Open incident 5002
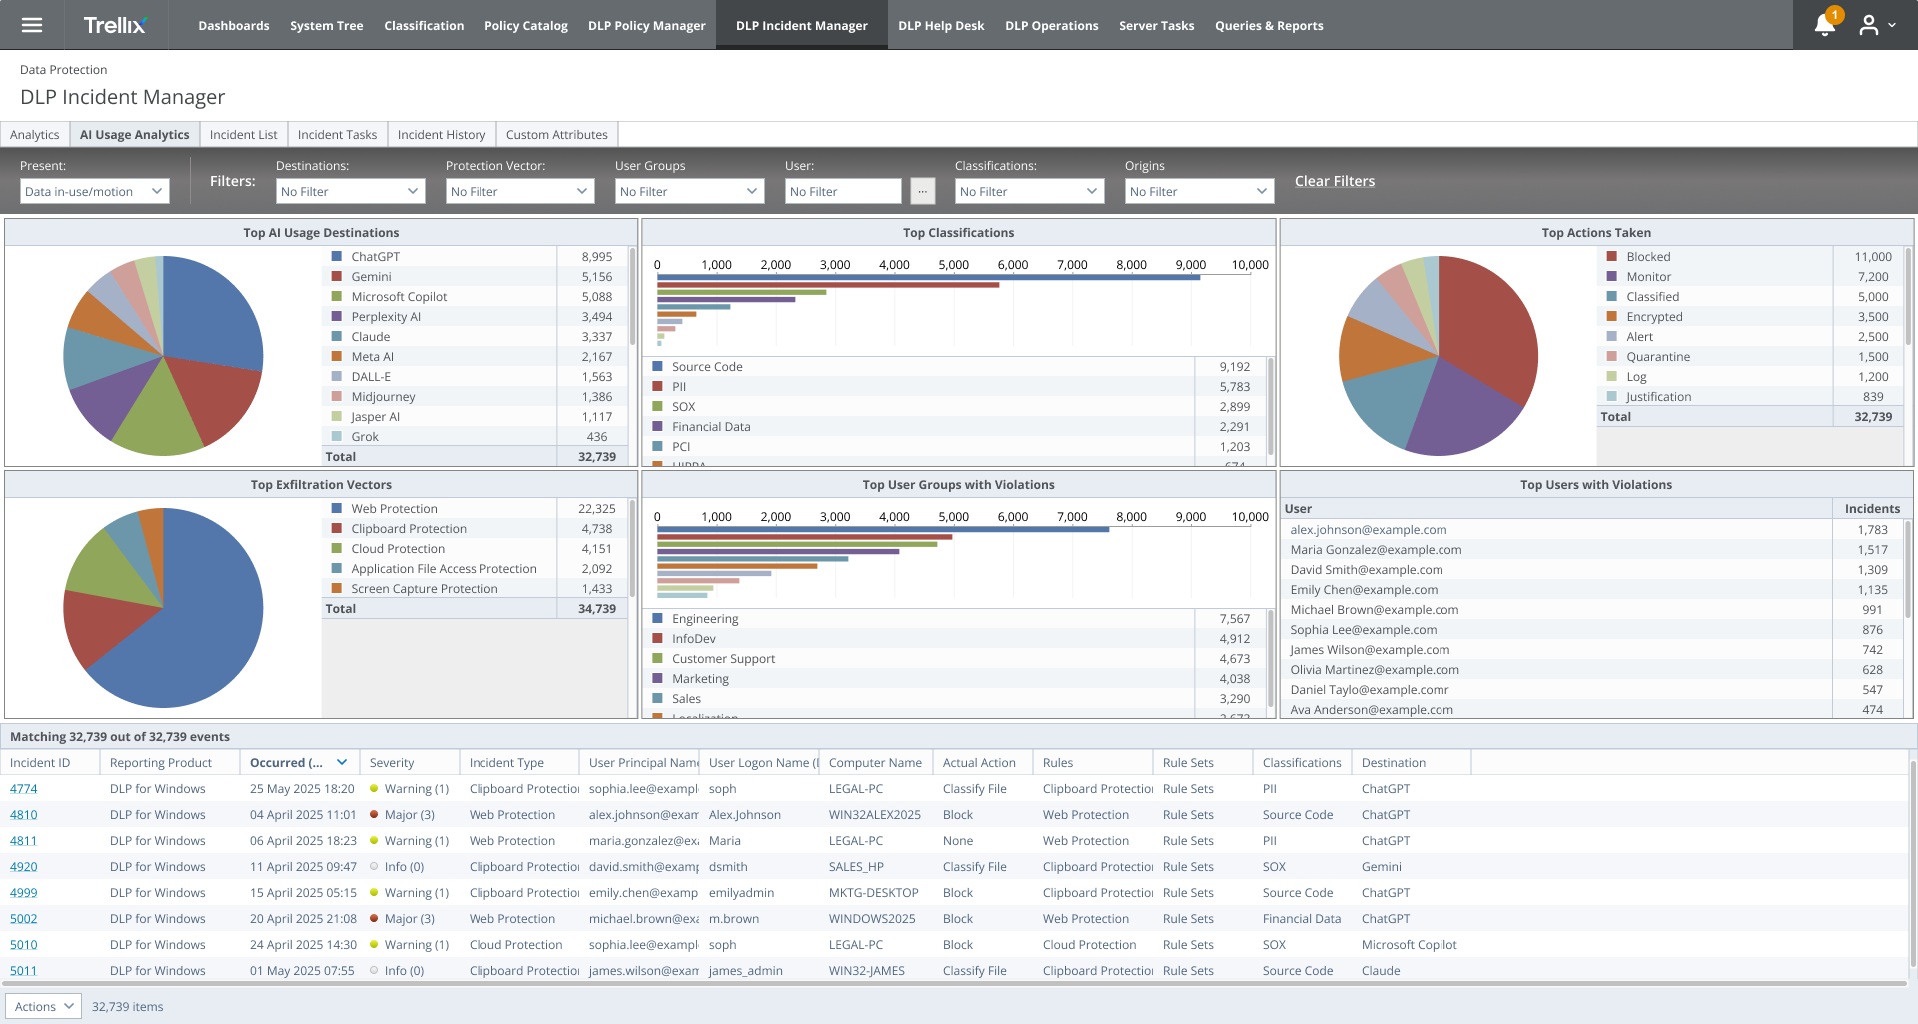 pyautogui.click(x=24, y=919)
